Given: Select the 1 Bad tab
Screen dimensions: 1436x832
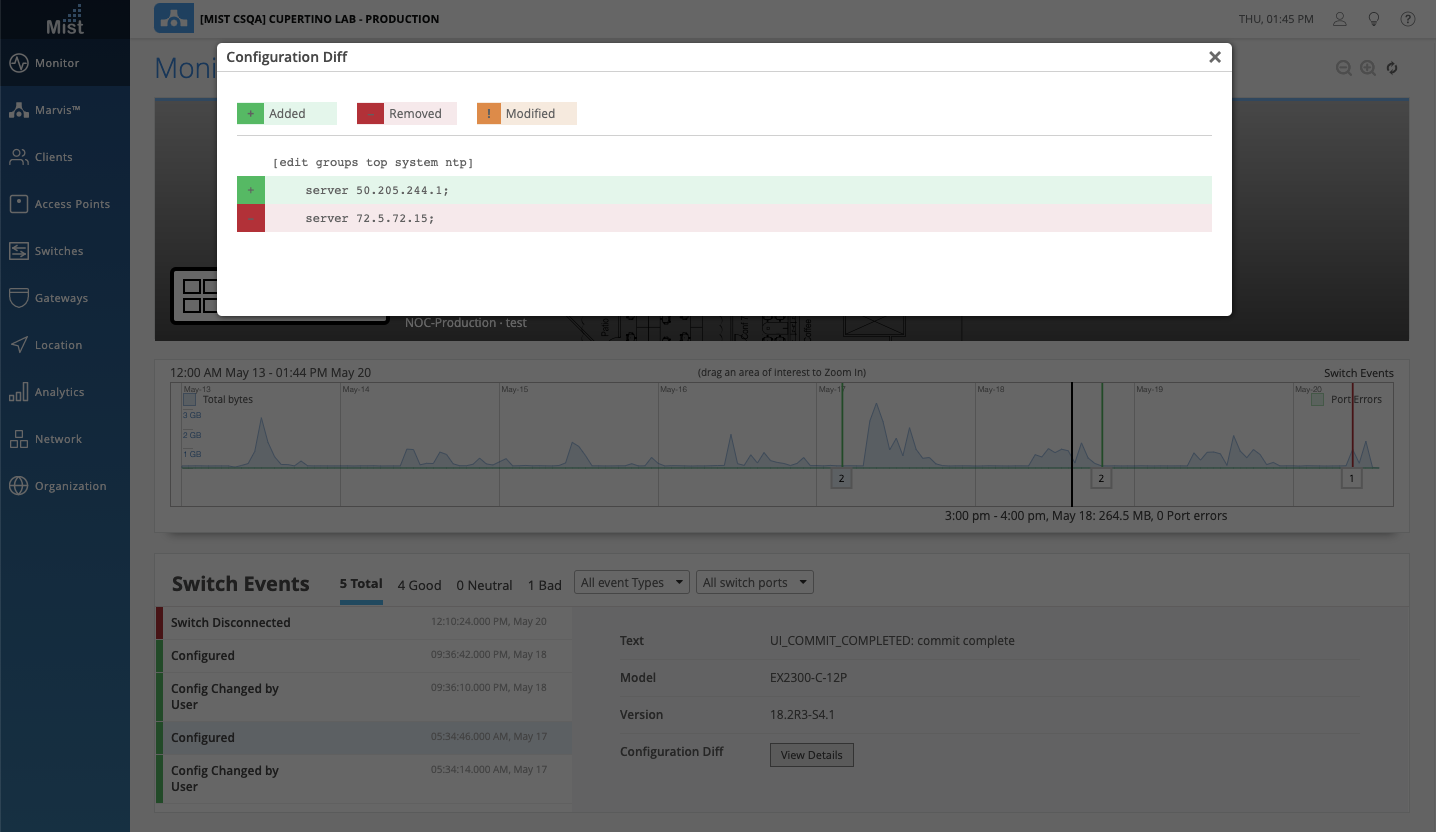Looking at the screenshot, I should click(544, 585).
